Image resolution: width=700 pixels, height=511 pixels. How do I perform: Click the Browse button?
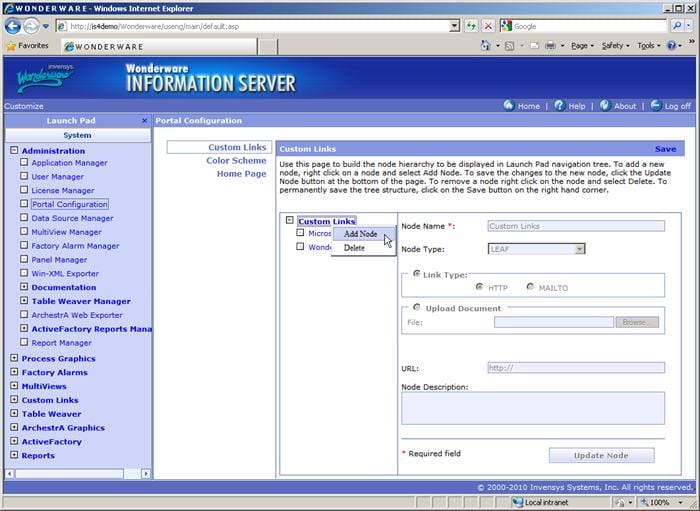coord(637,322)
